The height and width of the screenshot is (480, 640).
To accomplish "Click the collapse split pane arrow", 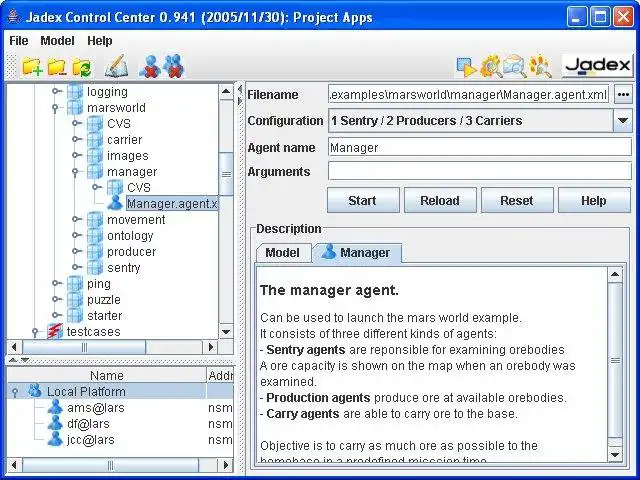I will point(240,89).
